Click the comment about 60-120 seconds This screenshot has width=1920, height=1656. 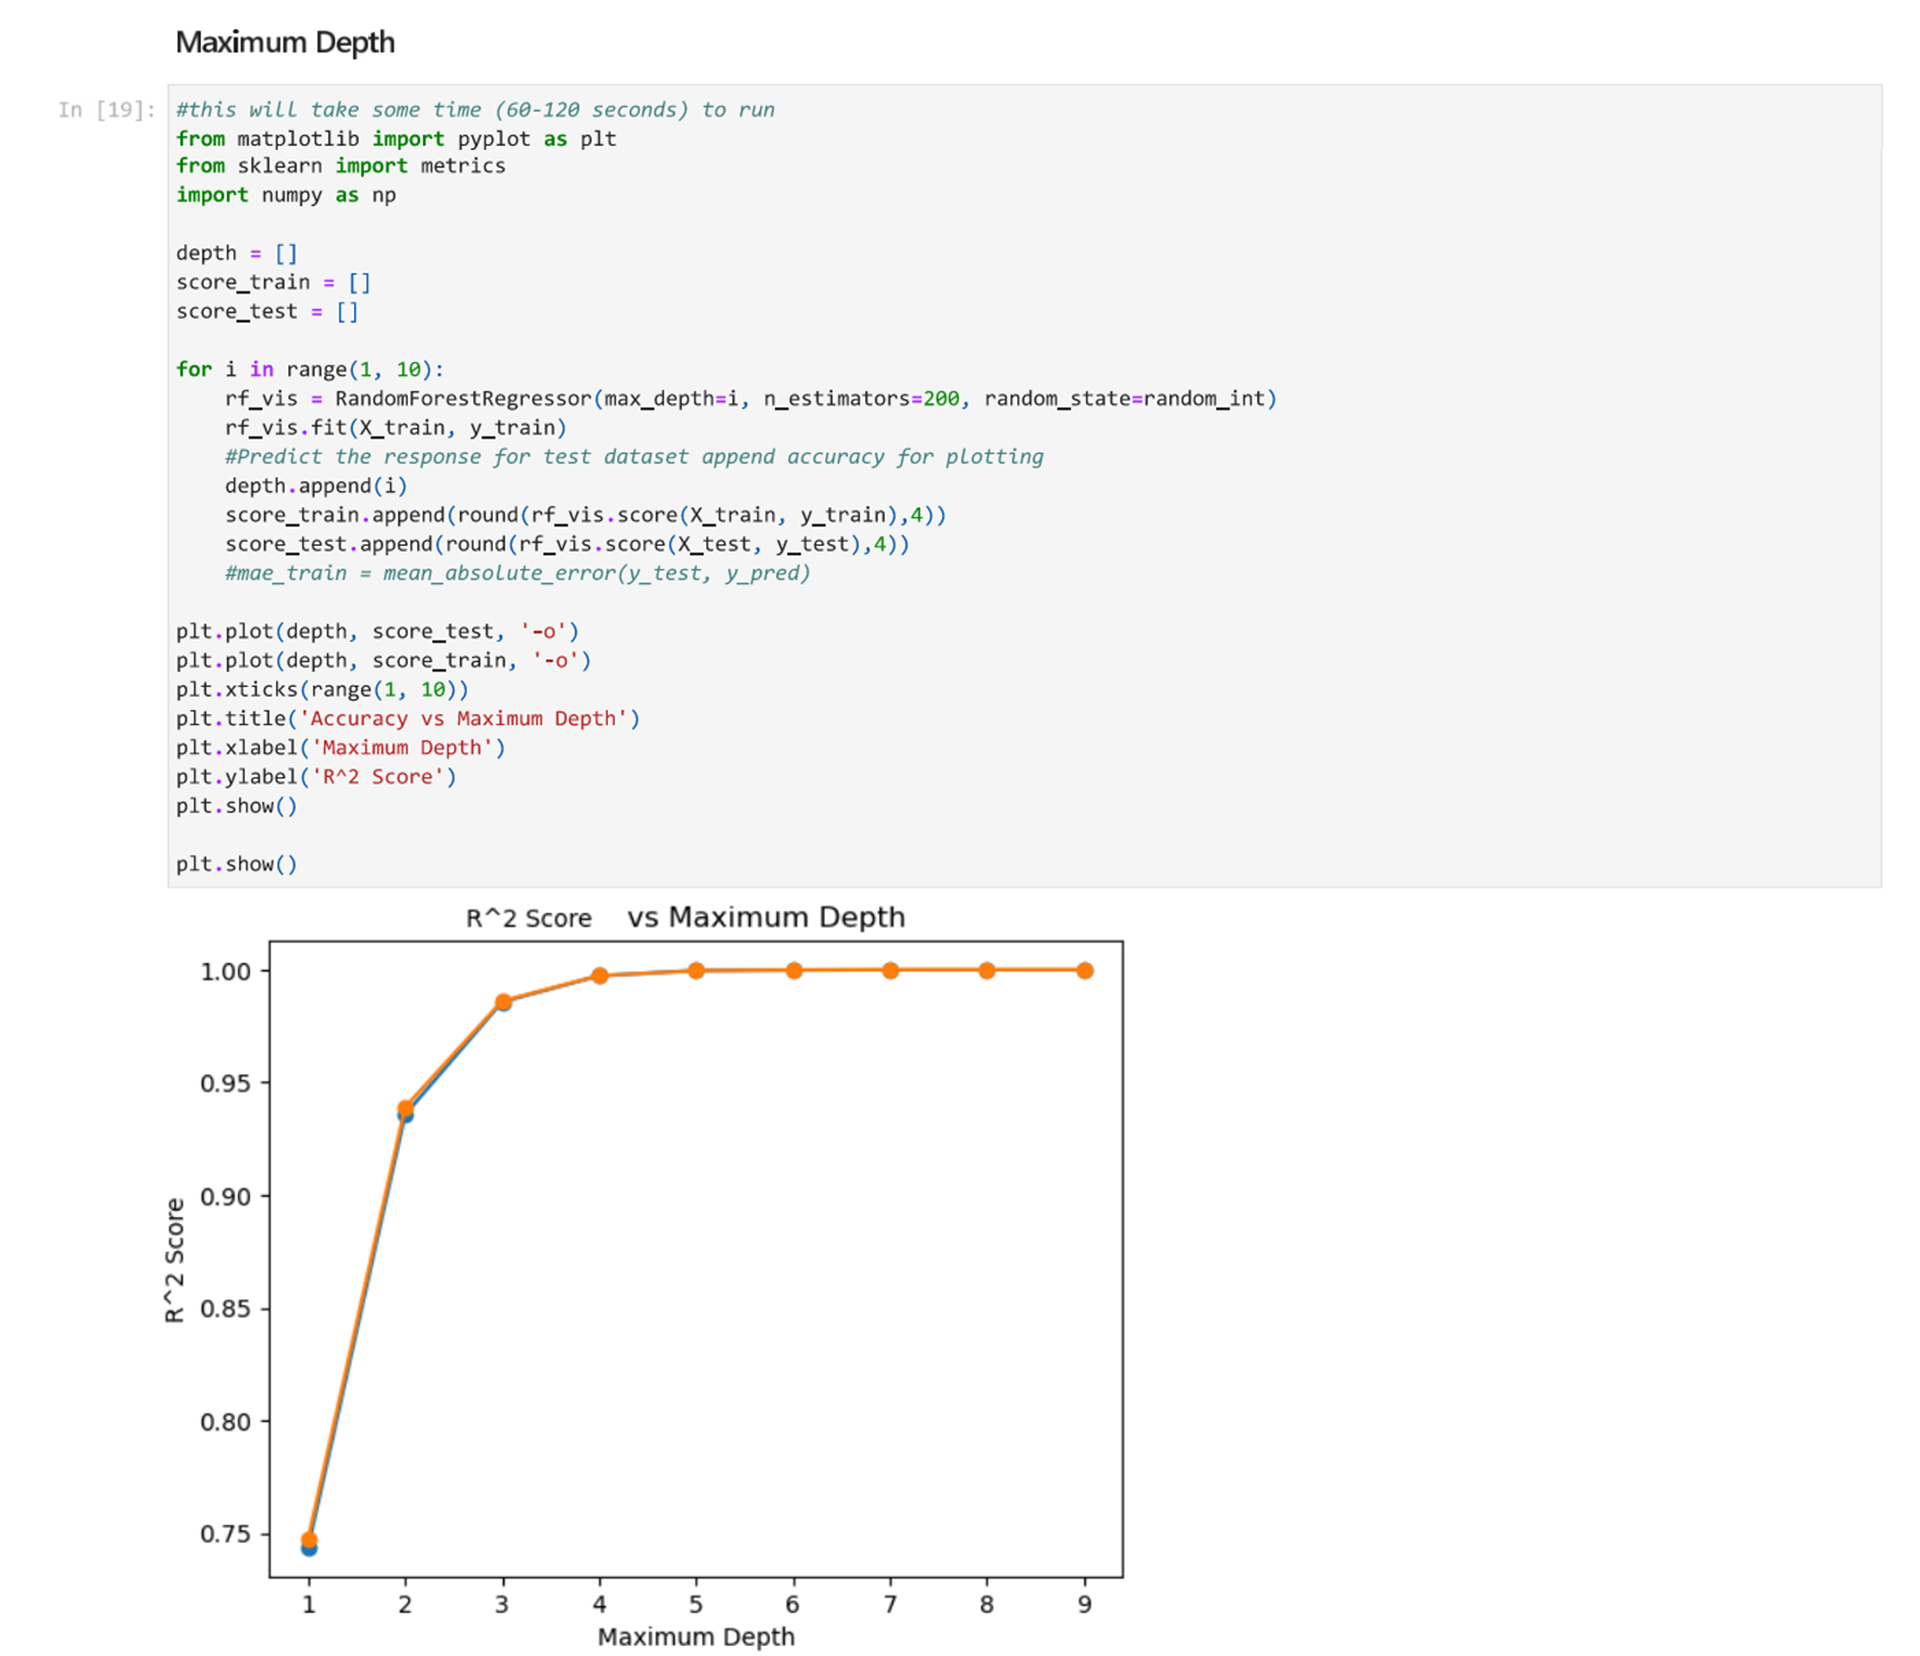pyautogui.click(x=475, y=110)
